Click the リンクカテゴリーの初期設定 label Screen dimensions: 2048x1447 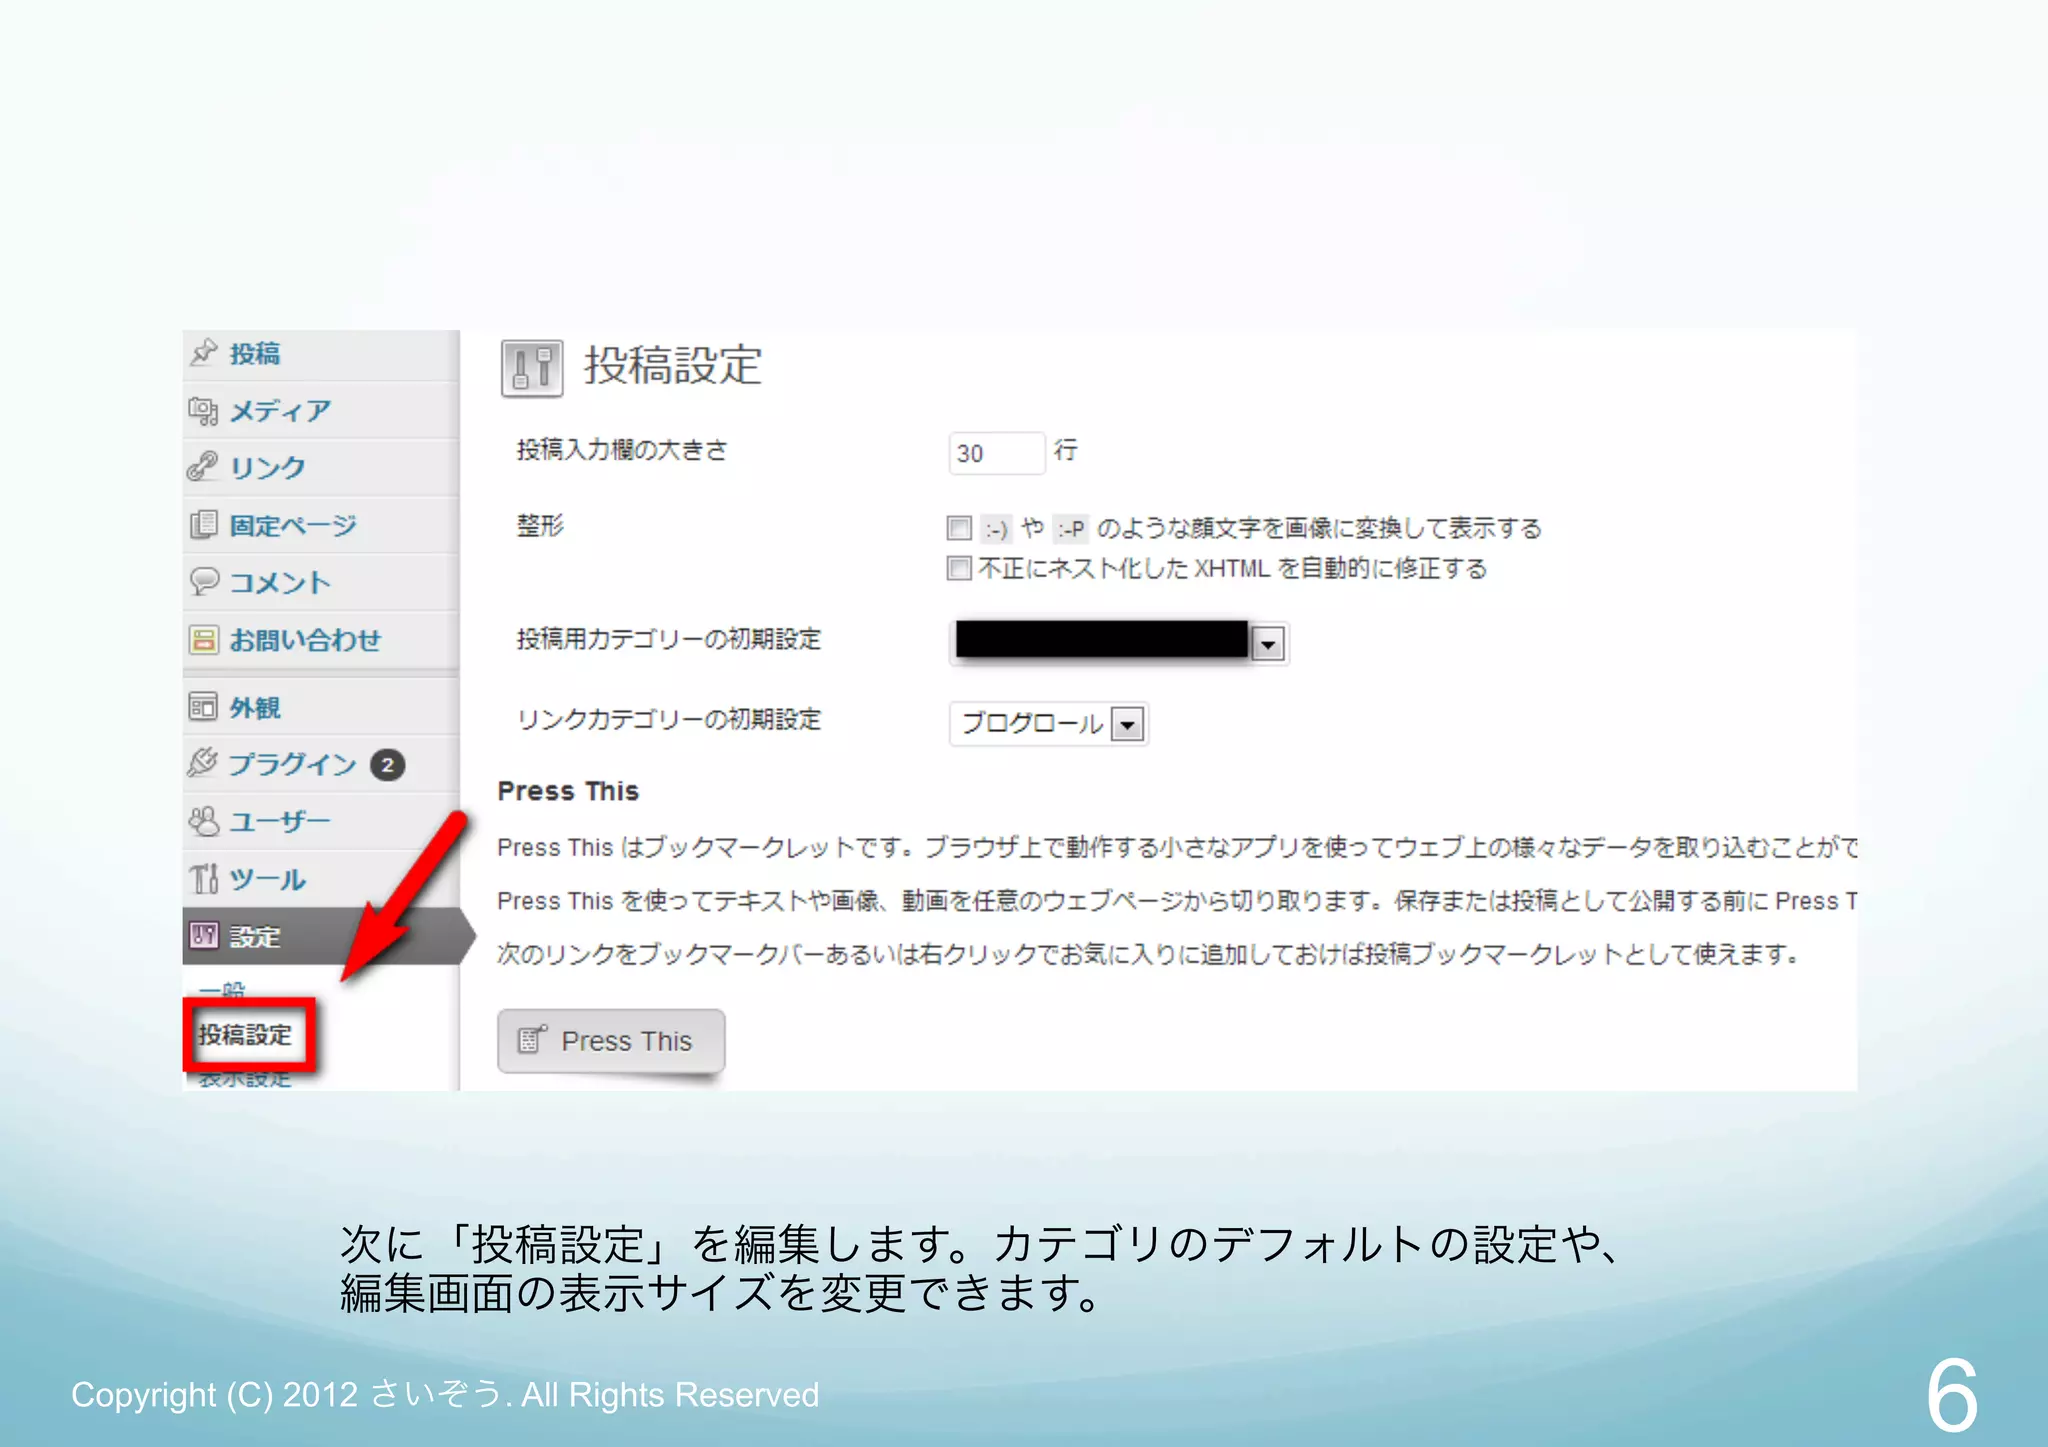(669, 719)
